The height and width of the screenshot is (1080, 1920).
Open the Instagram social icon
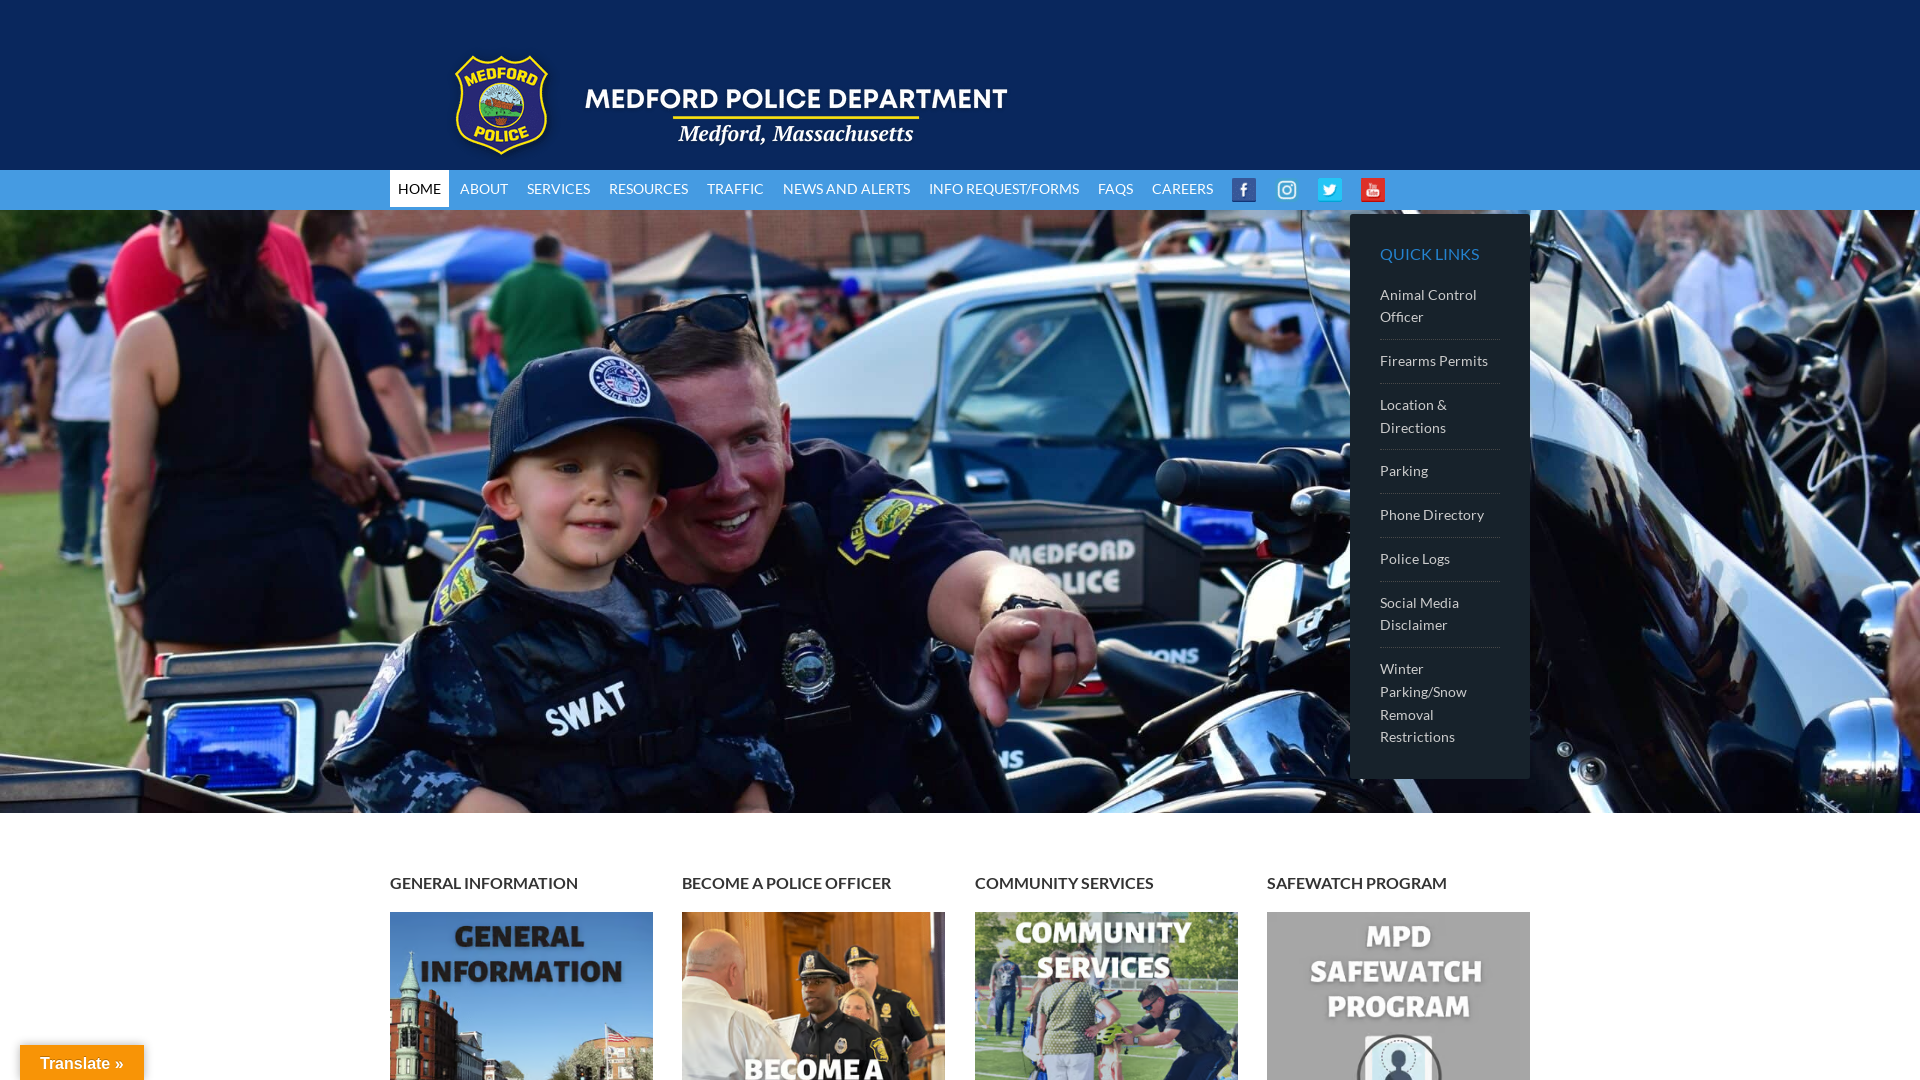click(1286, 190)
